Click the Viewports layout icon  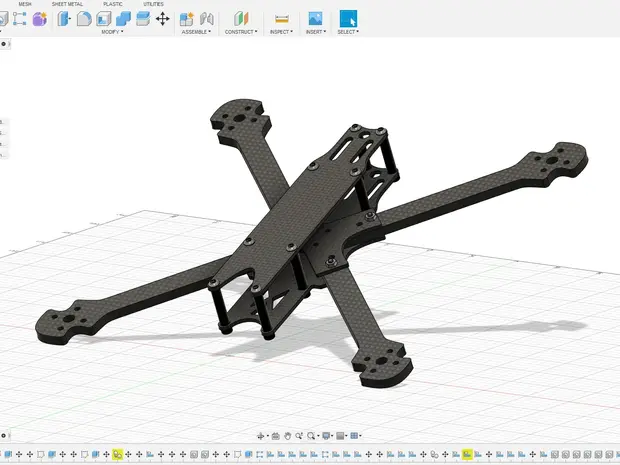(x=354, y=436)
